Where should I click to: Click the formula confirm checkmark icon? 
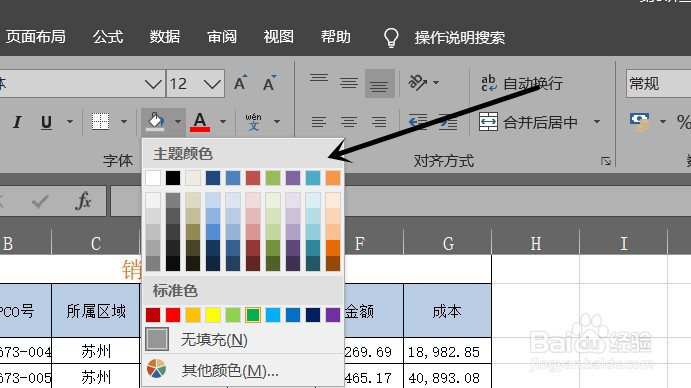(x=40, y=201)
